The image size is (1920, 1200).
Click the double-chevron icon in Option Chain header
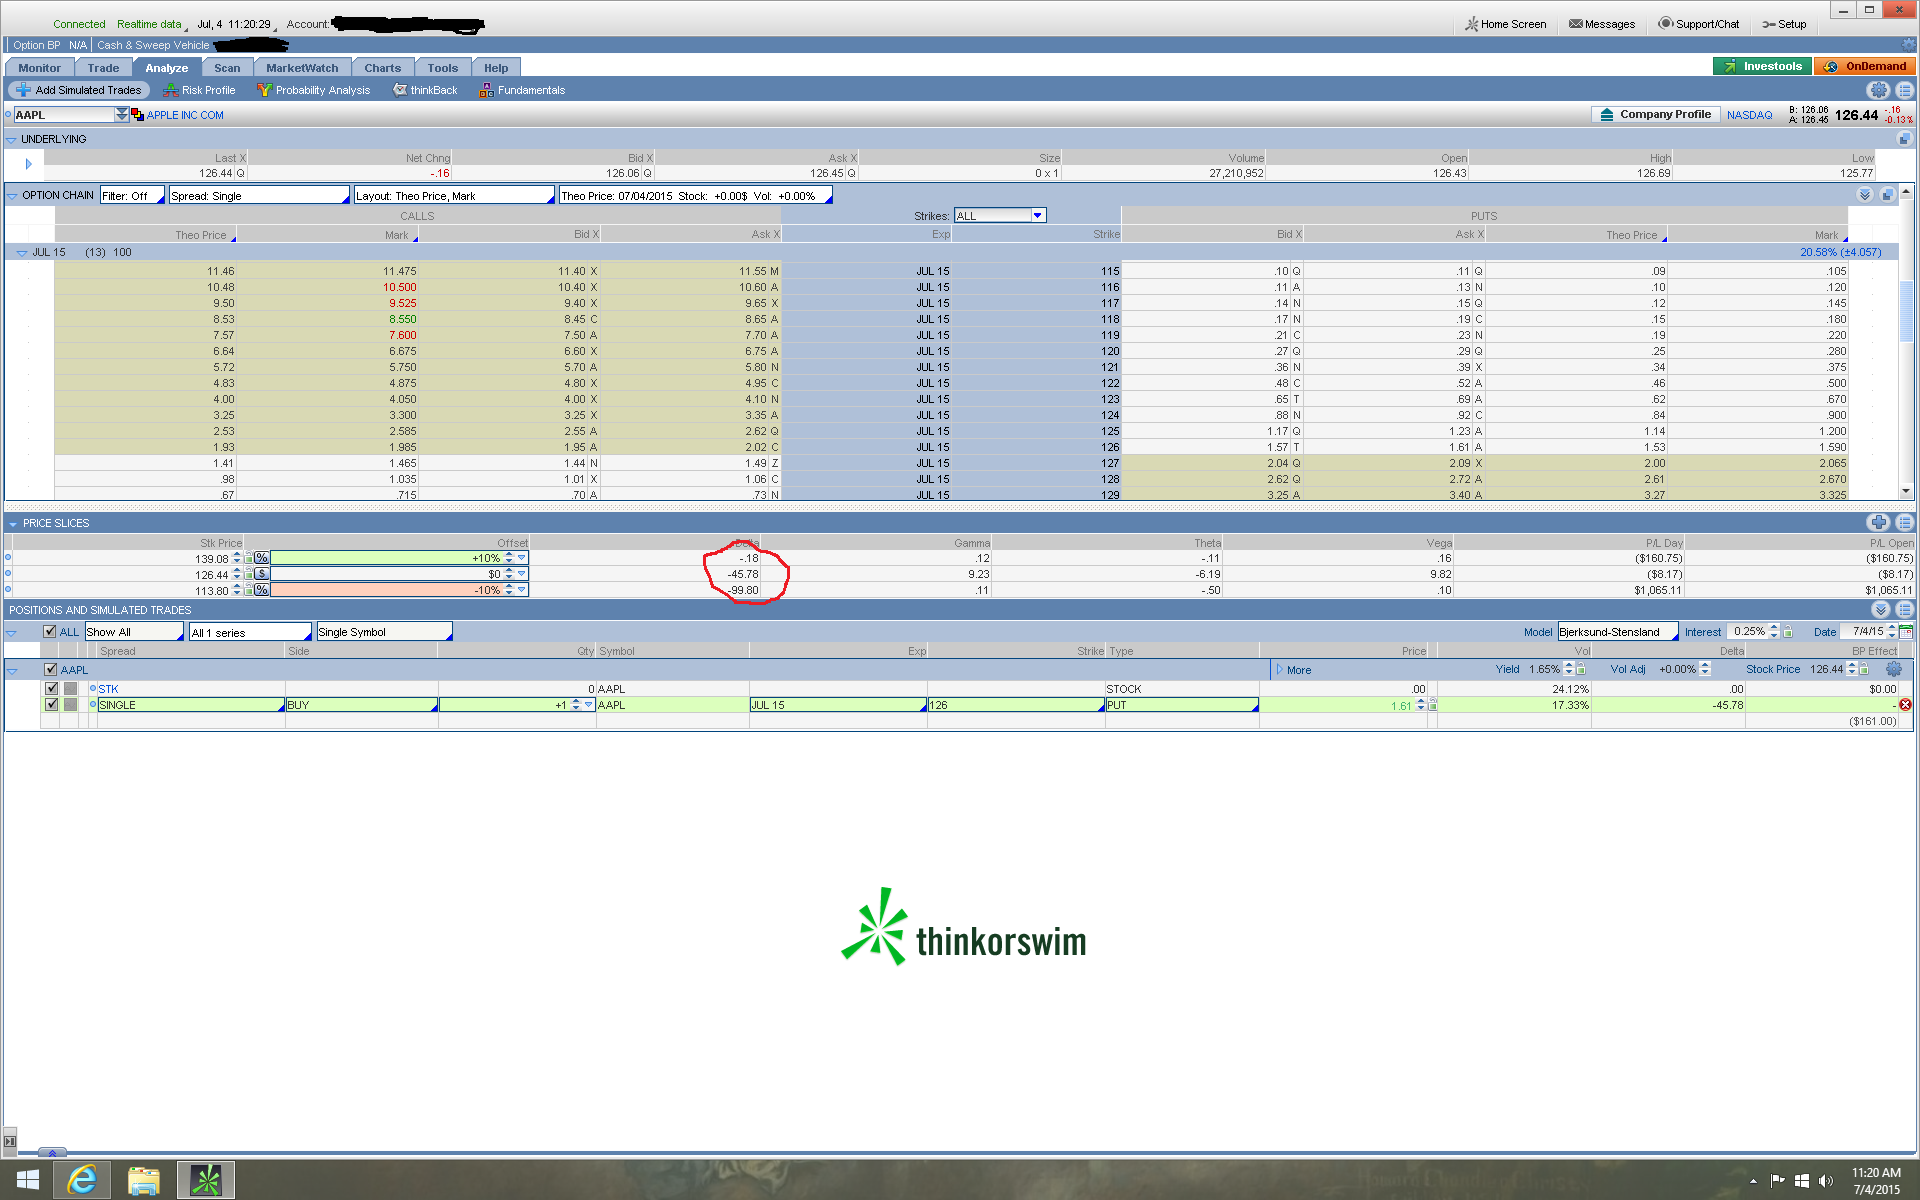1865,195
